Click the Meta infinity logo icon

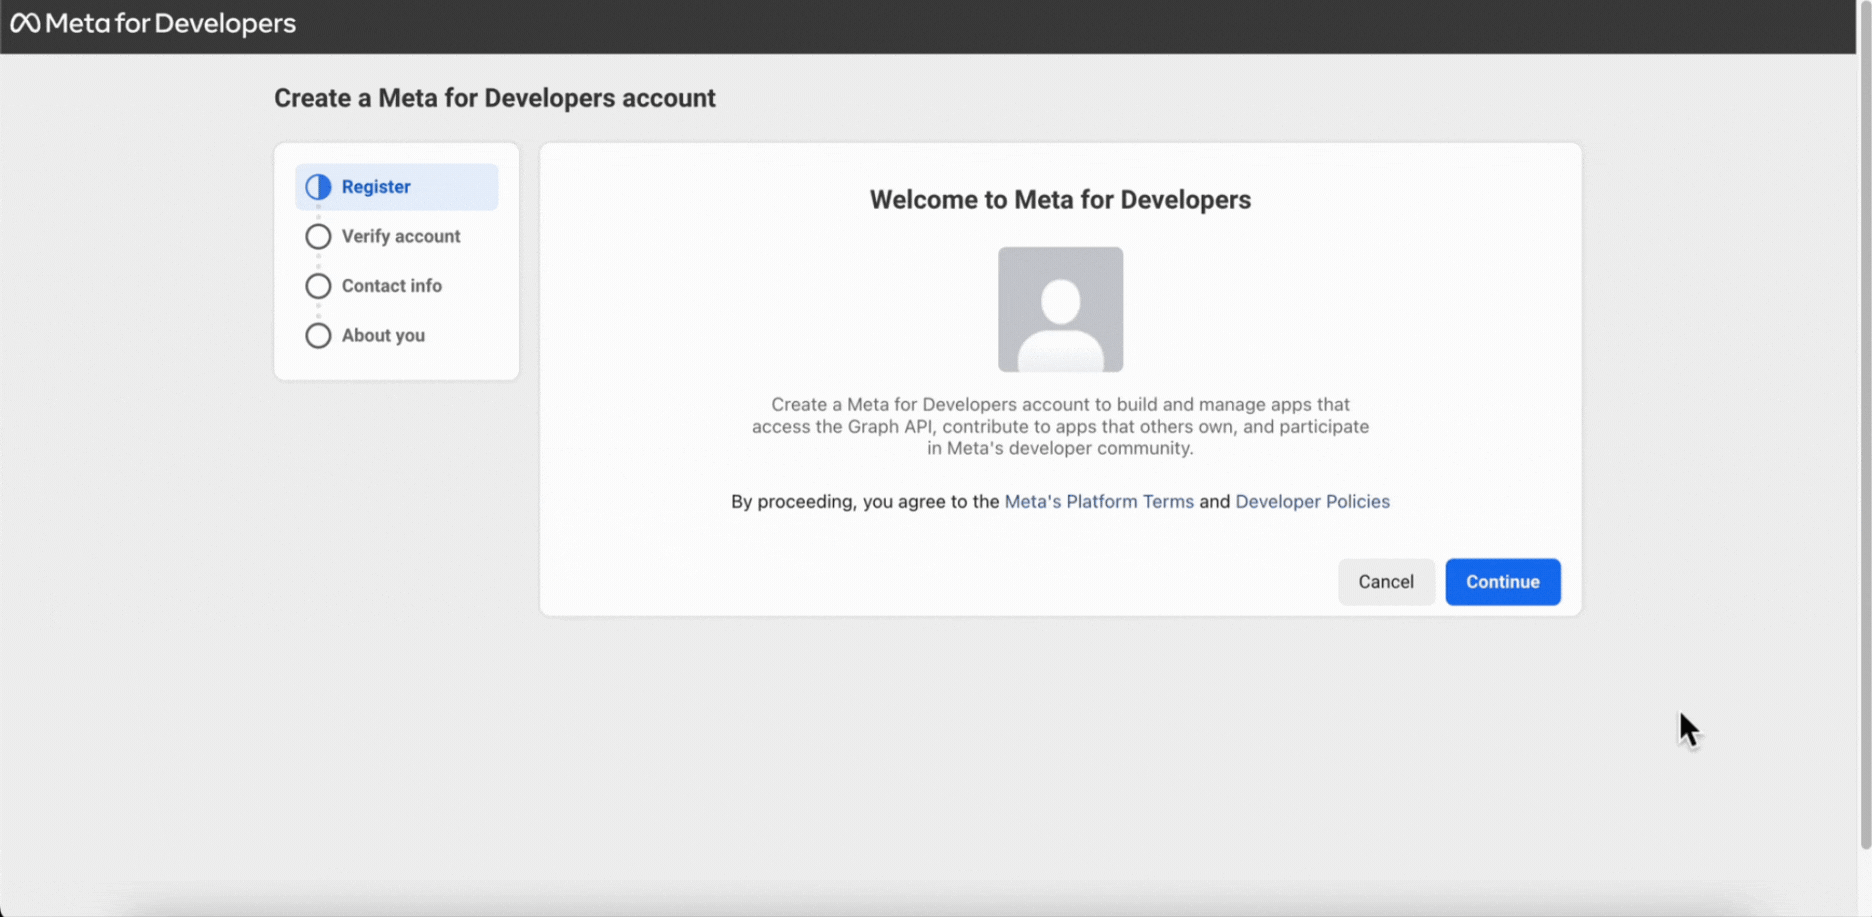[25, 23]
